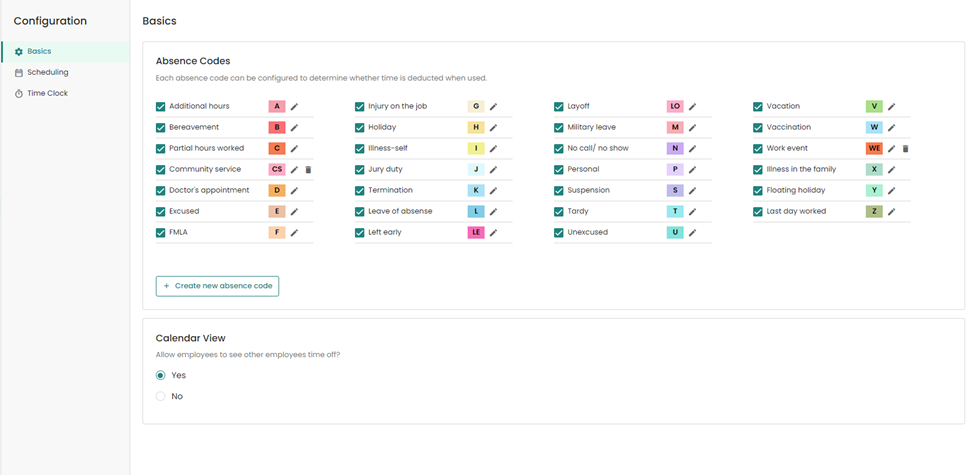This screenshot has height=475, width=975.
Task: Click pencil icon beside FMLA
Action: [294, 233]
